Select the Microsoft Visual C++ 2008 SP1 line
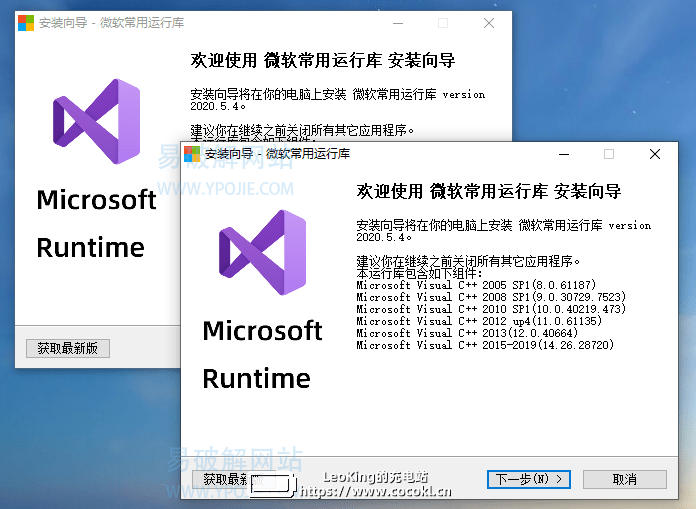 pos(491,297)
